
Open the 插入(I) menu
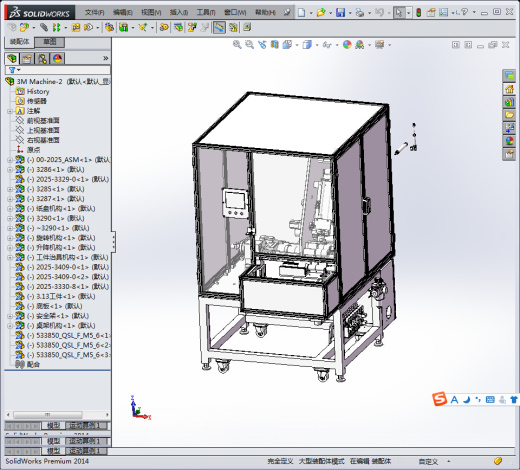[x=179, y=13]
